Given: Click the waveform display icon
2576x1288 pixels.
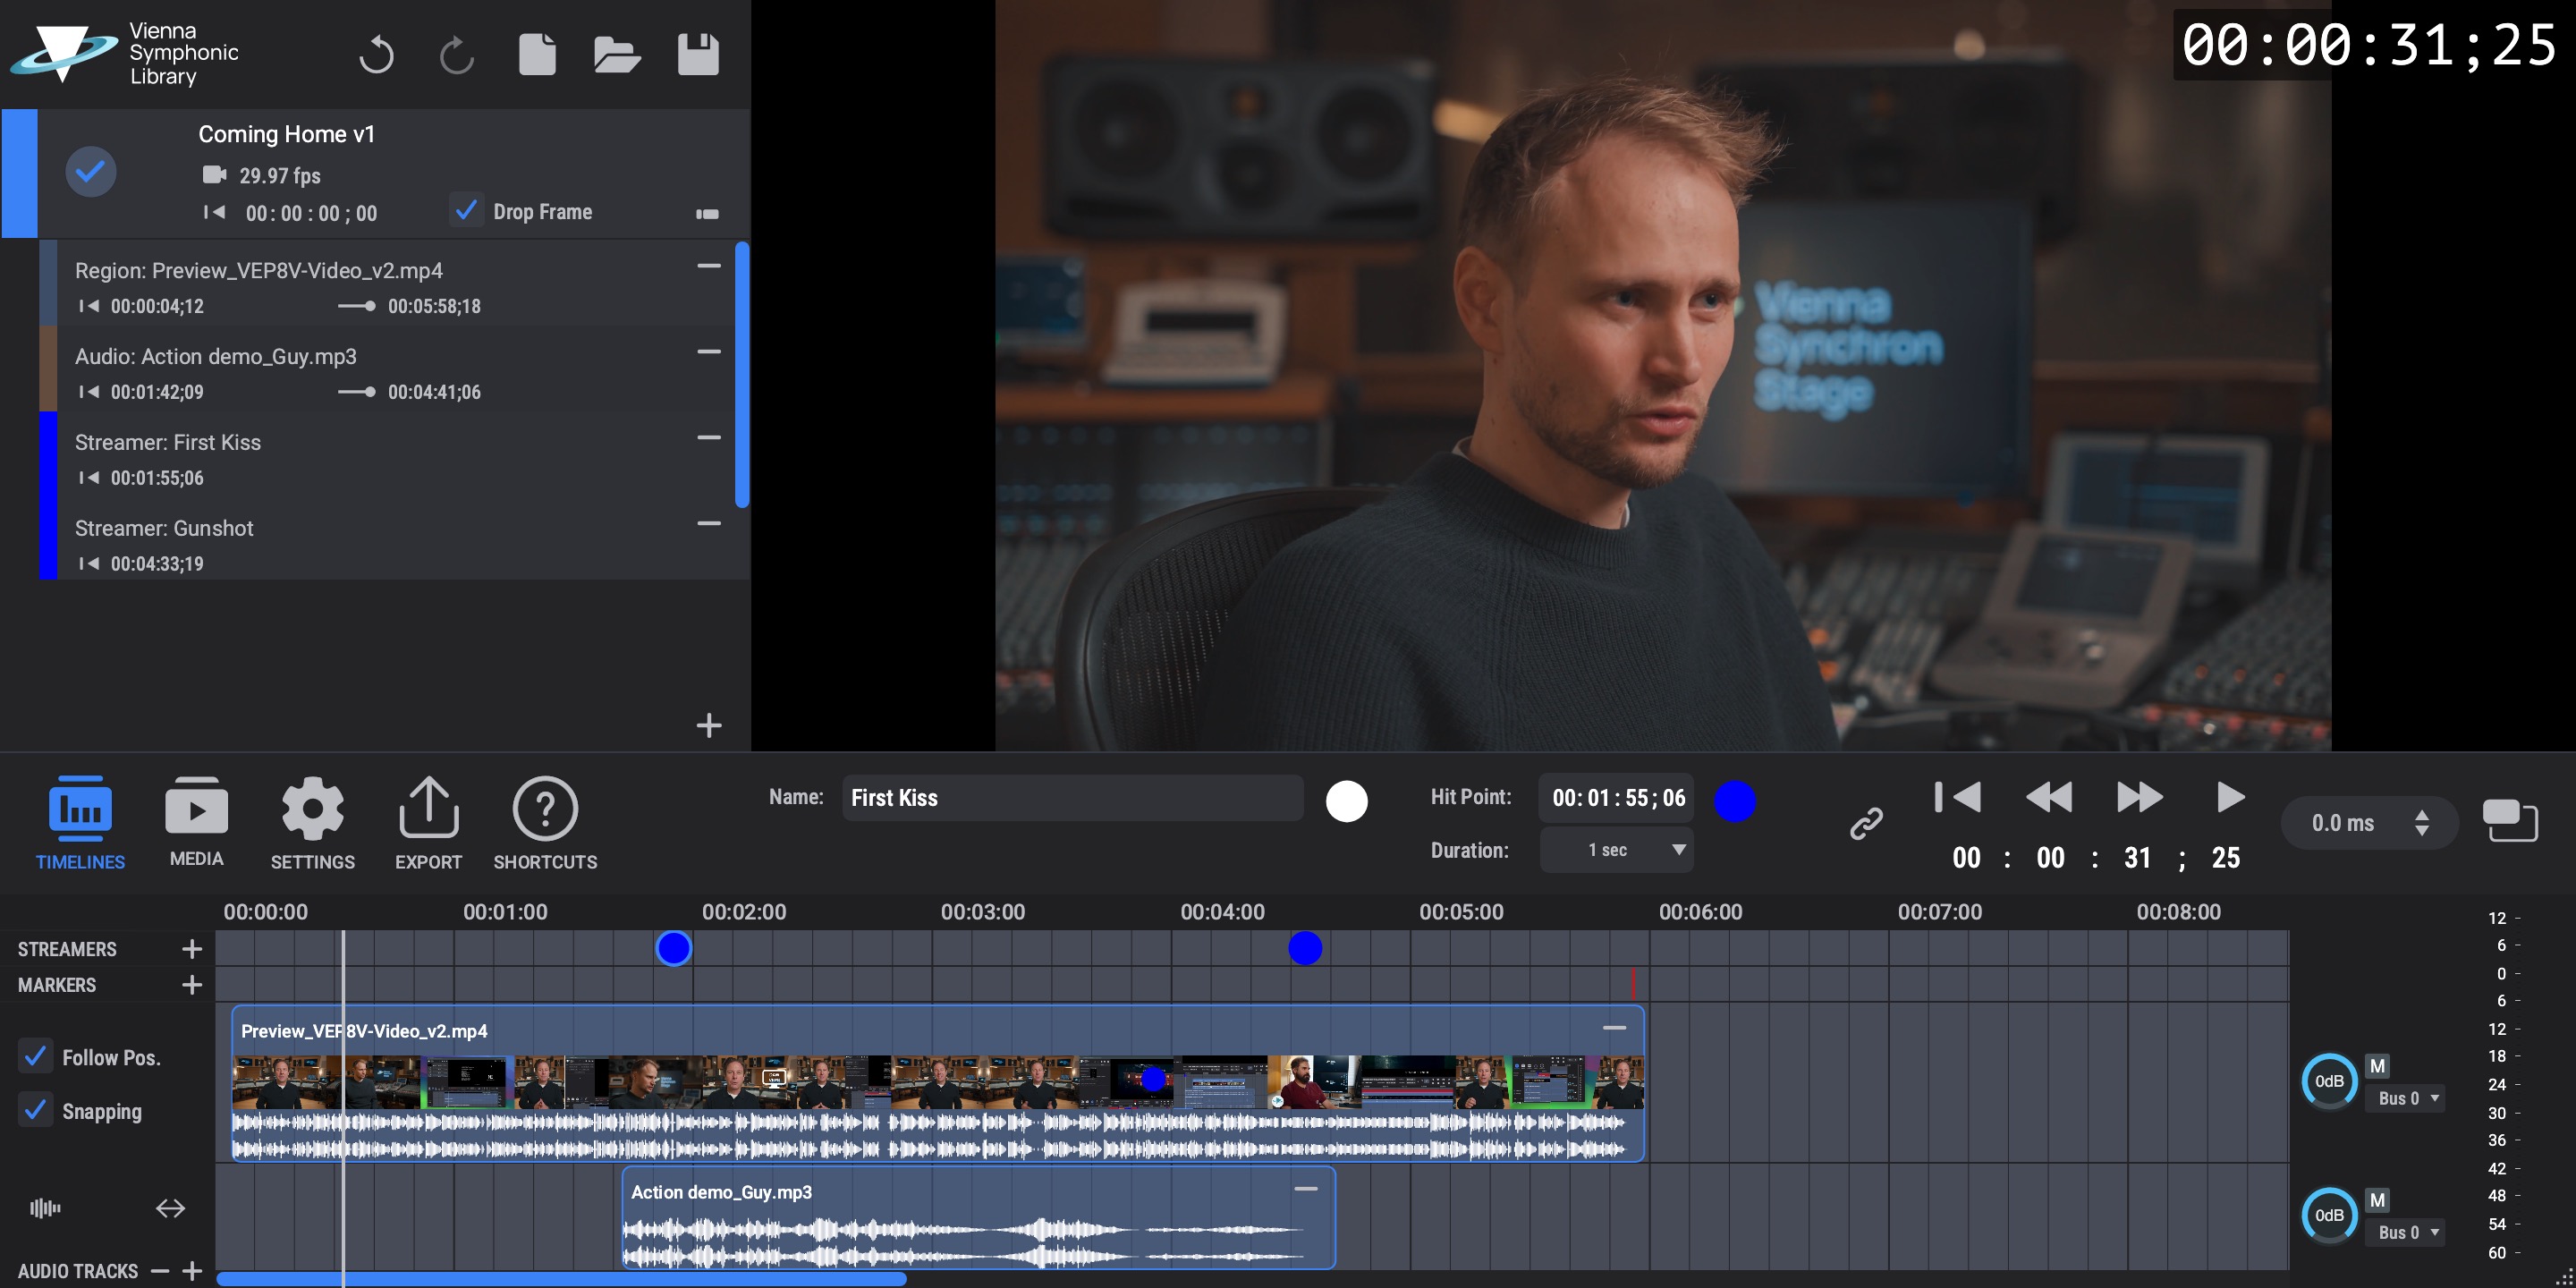Looking at the screenshot, I should (45, 1208).
